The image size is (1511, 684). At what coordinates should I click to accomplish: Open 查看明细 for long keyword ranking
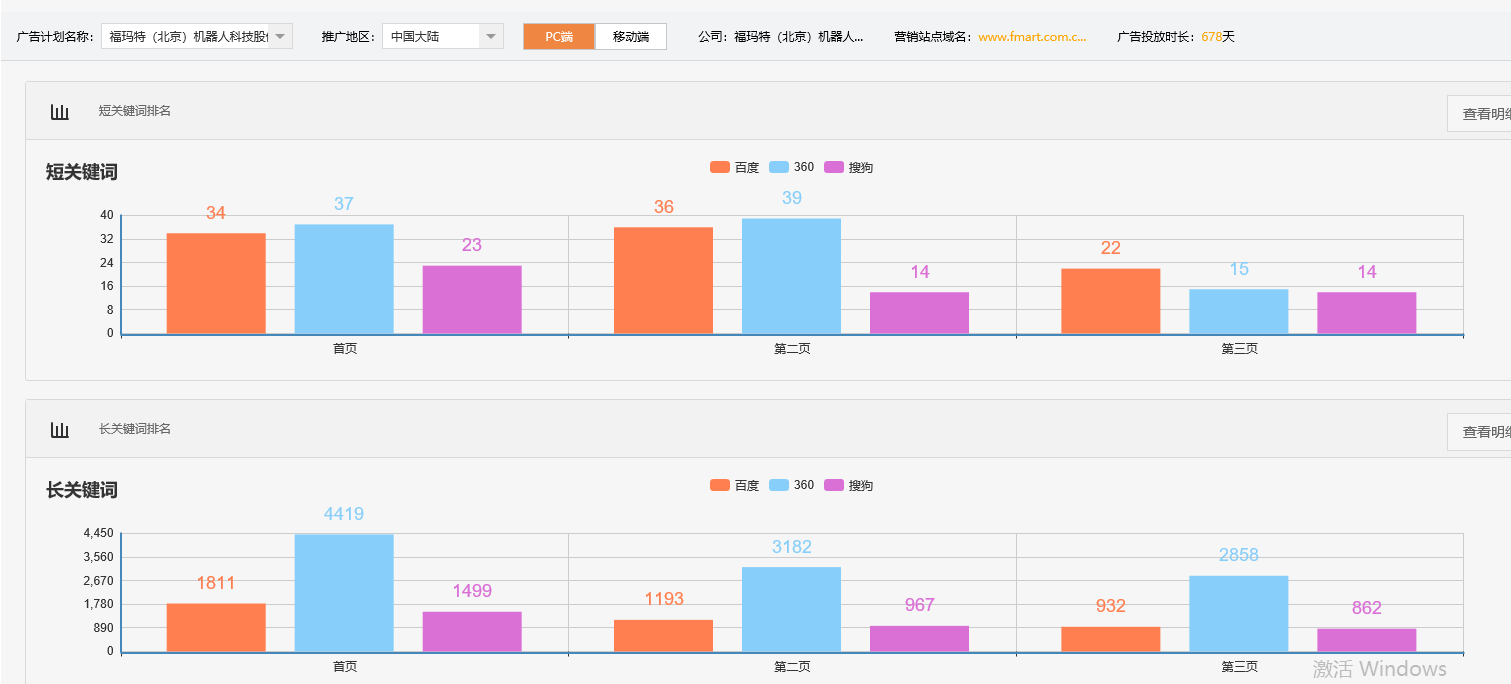[x=1480, y=432]
